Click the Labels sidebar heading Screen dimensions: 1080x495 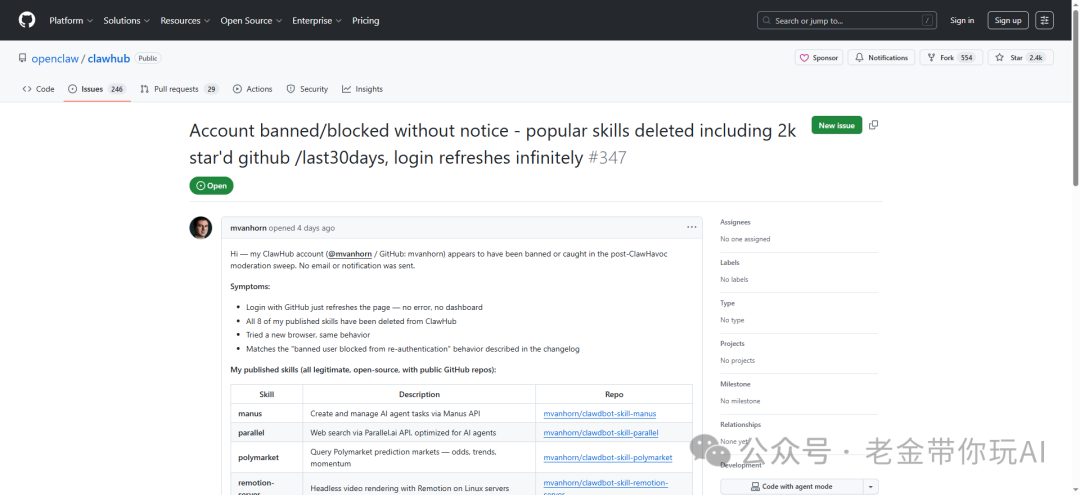[x=729, y=263]
